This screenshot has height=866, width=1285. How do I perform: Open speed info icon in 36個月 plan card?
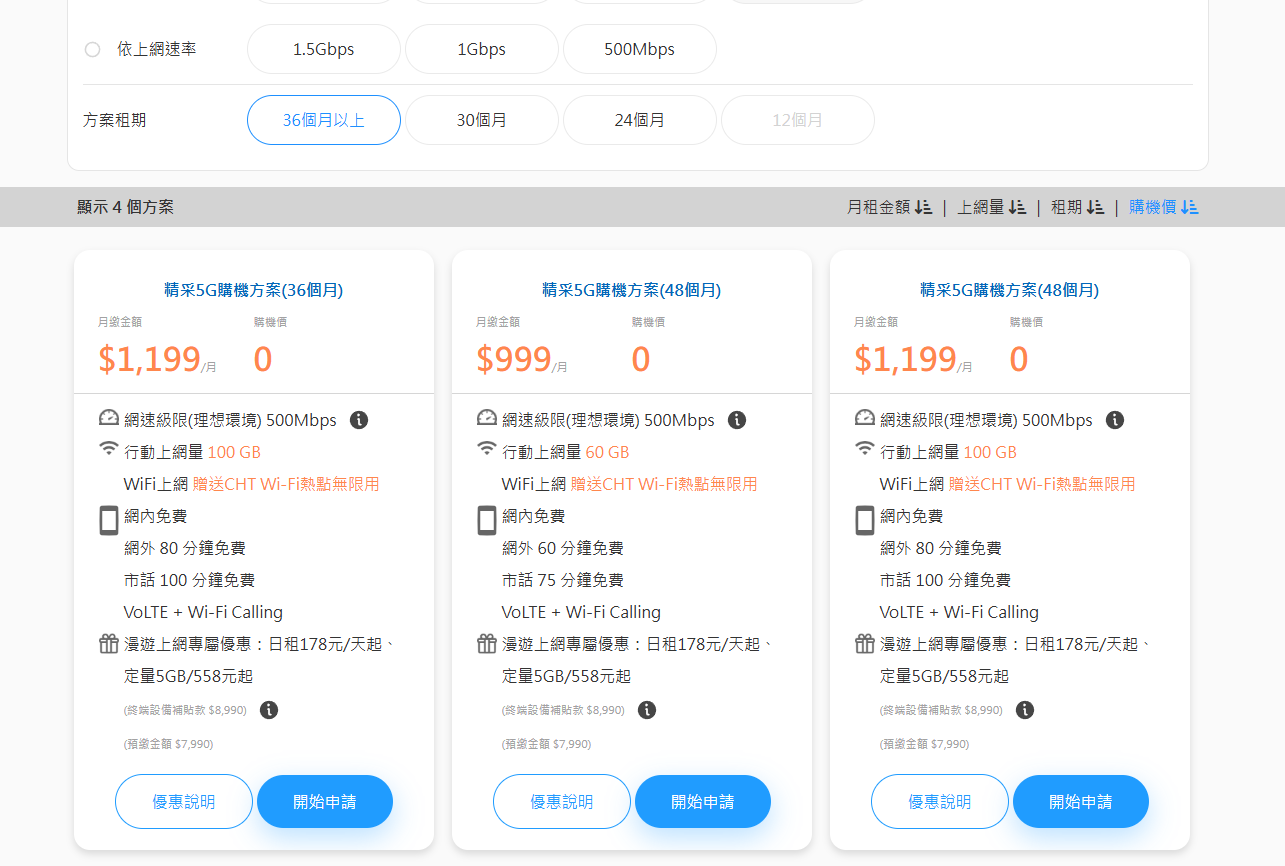point(359,420)
